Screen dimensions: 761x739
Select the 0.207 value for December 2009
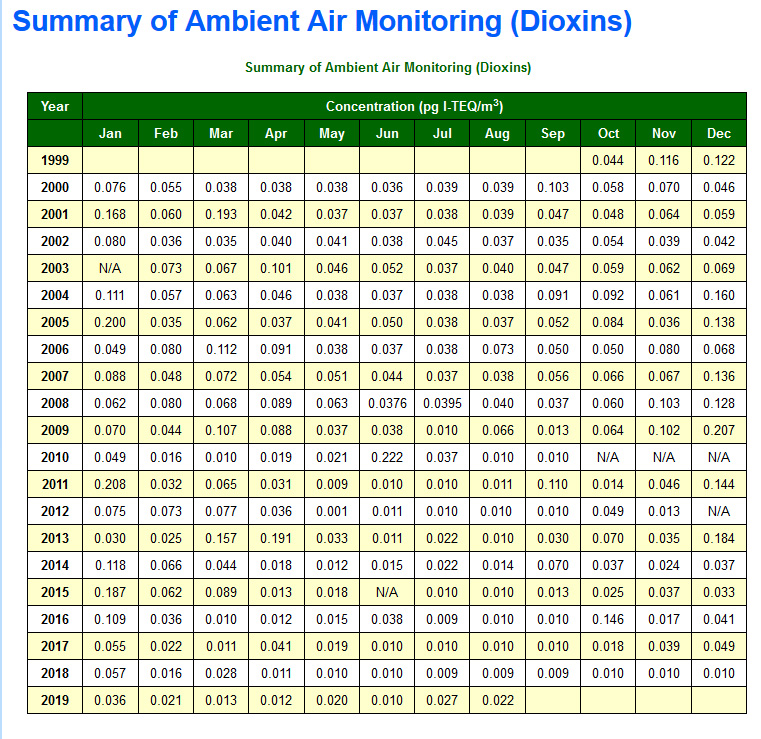(718, 430)
